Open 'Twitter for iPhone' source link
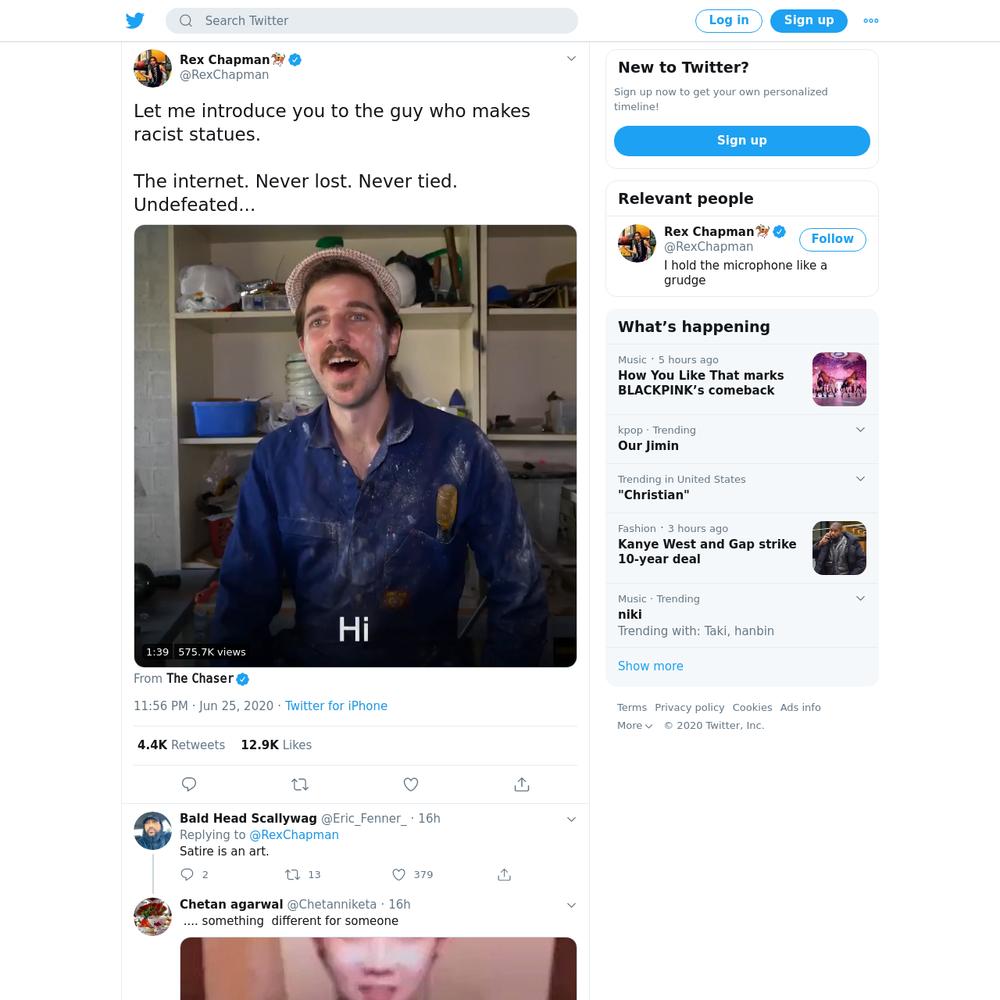This screenshot has width=1000, height=1000. pyautogui.click(x=336, y=705)
